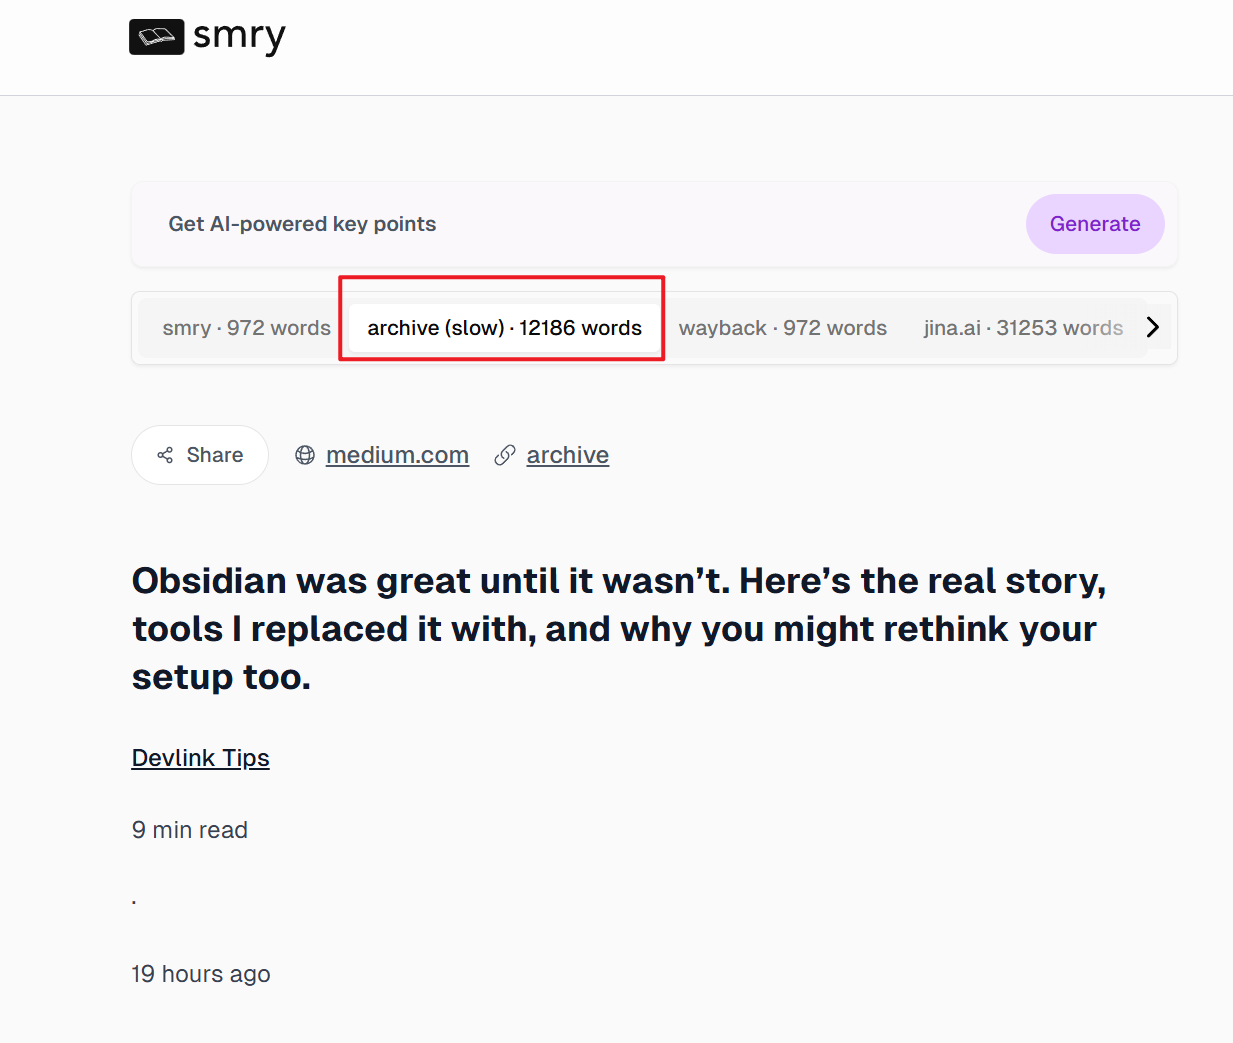Select the Get AI-powered key points label
Image resolution: width=1233 pixels, height=1043 pixels.
click(x=302, y=224)
